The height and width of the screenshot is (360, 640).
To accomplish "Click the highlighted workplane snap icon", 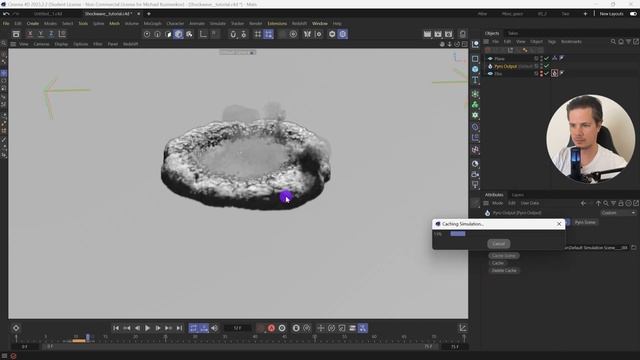I will coord(268,34).
